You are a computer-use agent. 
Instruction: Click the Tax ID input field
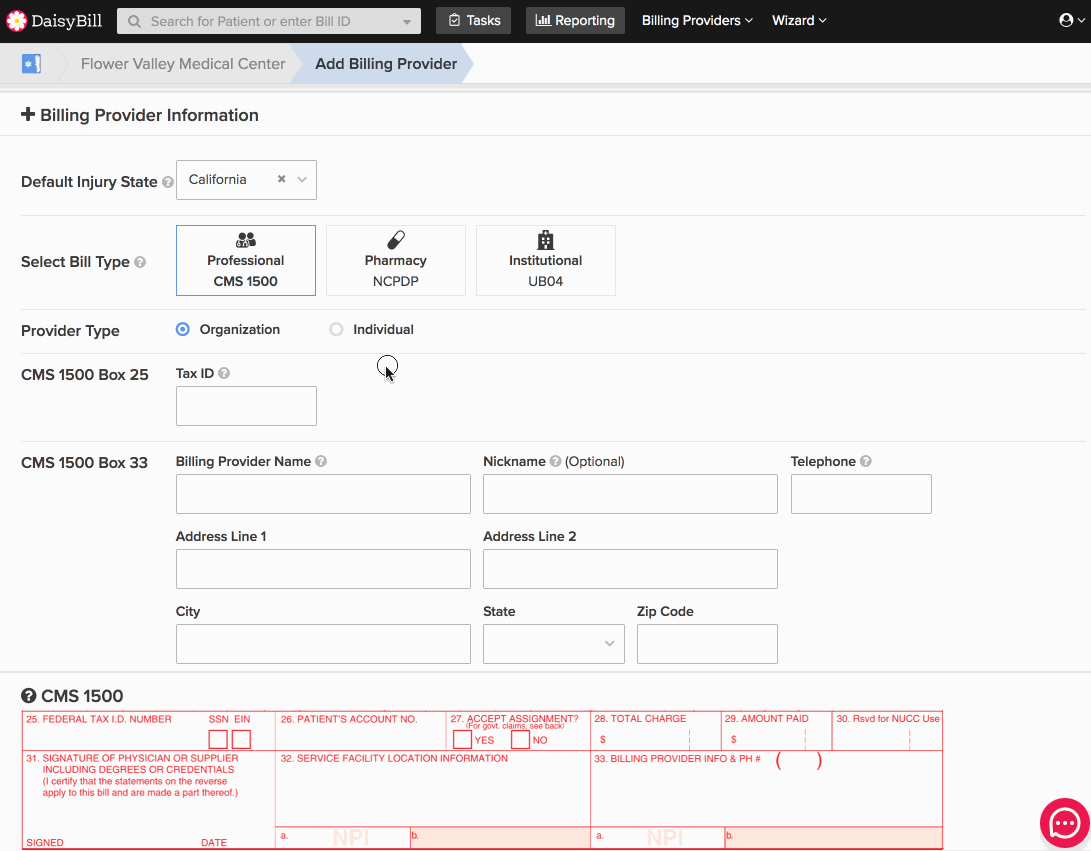click(x=246, y=406)
